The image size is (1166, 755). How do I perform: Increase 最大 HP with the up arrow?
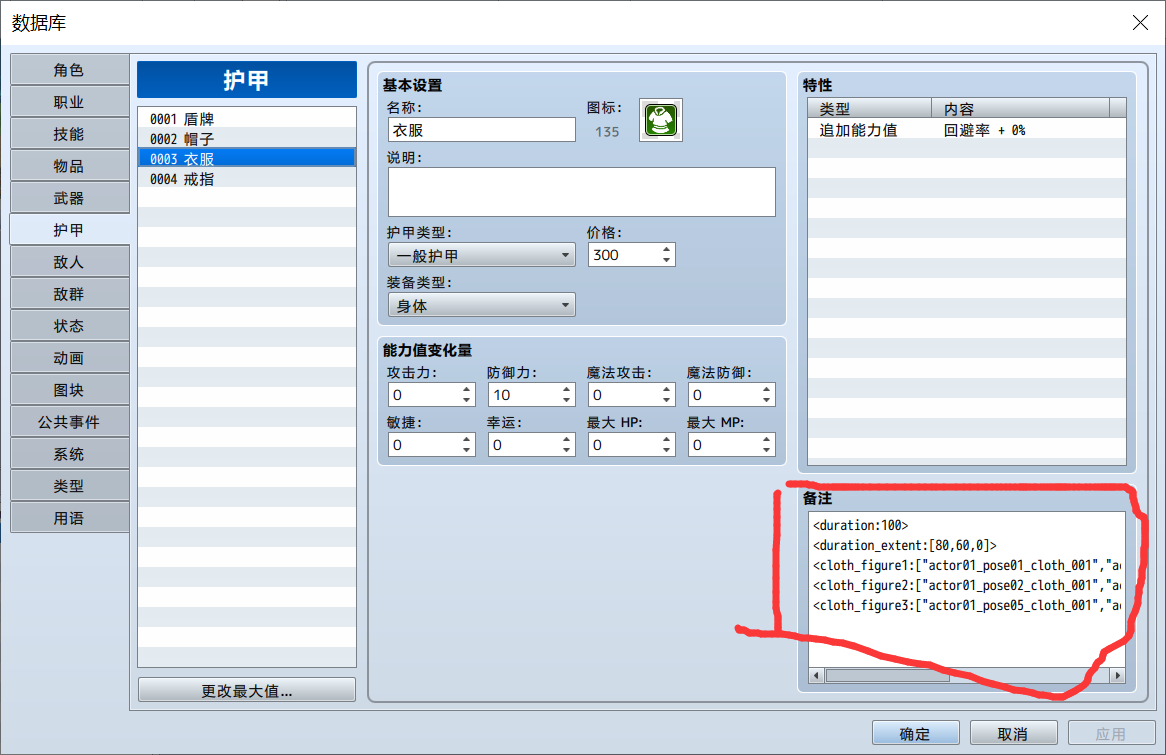tap(666, 439)
